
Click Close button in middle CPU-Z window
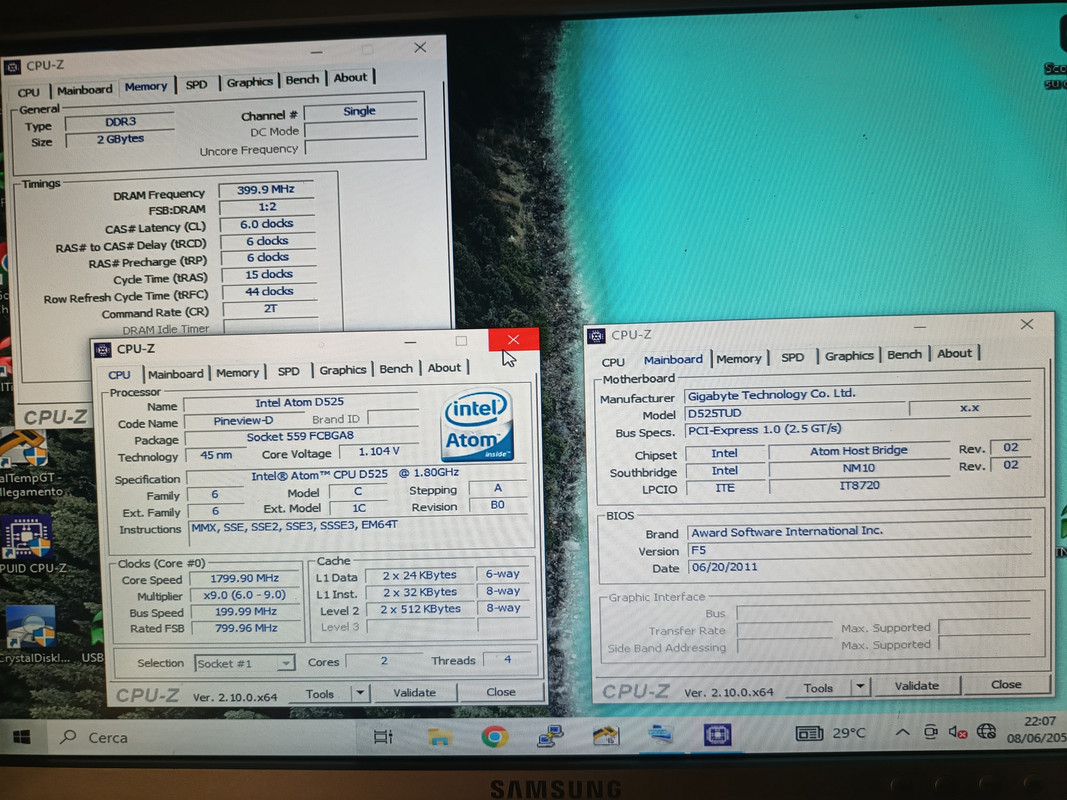pyautogui.click(x=501, y=691)
